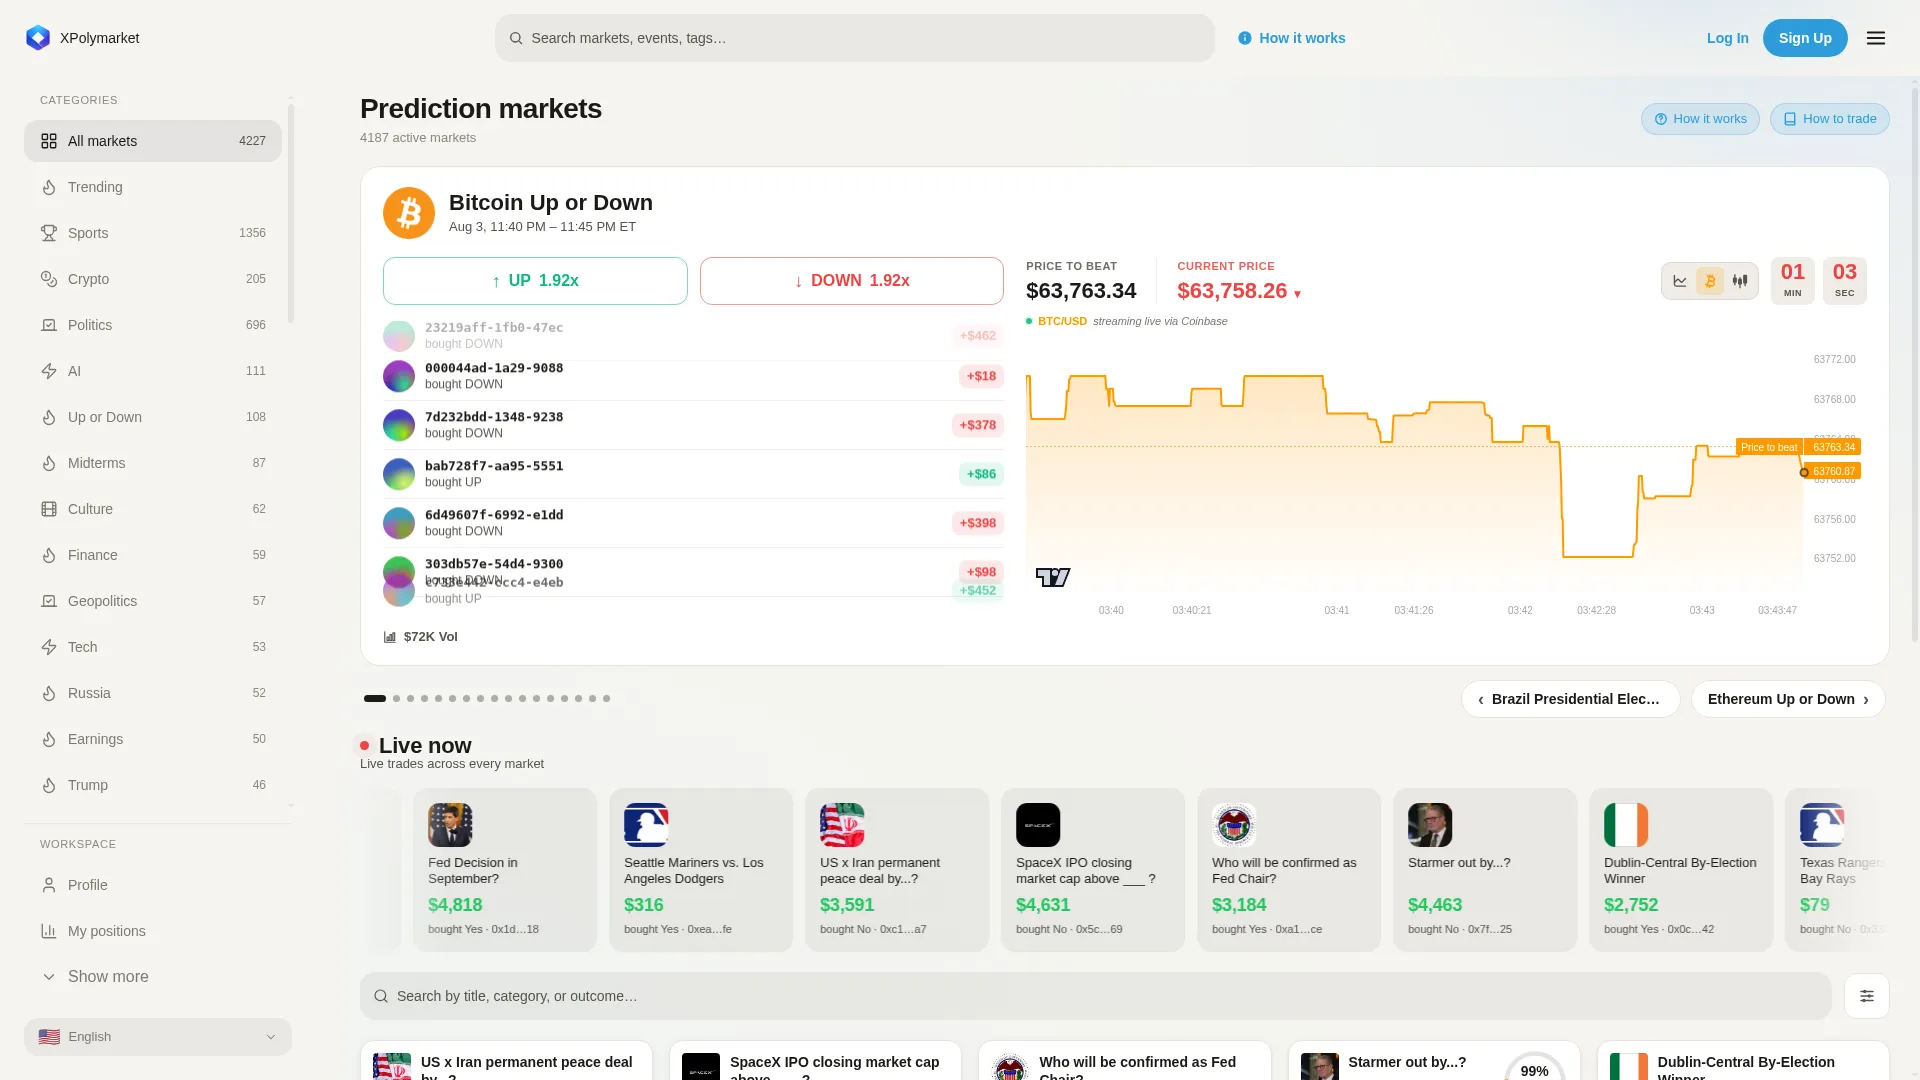This screenshot has height=1080, width=1920.
Task: Open Up or Down category
Action: tap(153, 417)
